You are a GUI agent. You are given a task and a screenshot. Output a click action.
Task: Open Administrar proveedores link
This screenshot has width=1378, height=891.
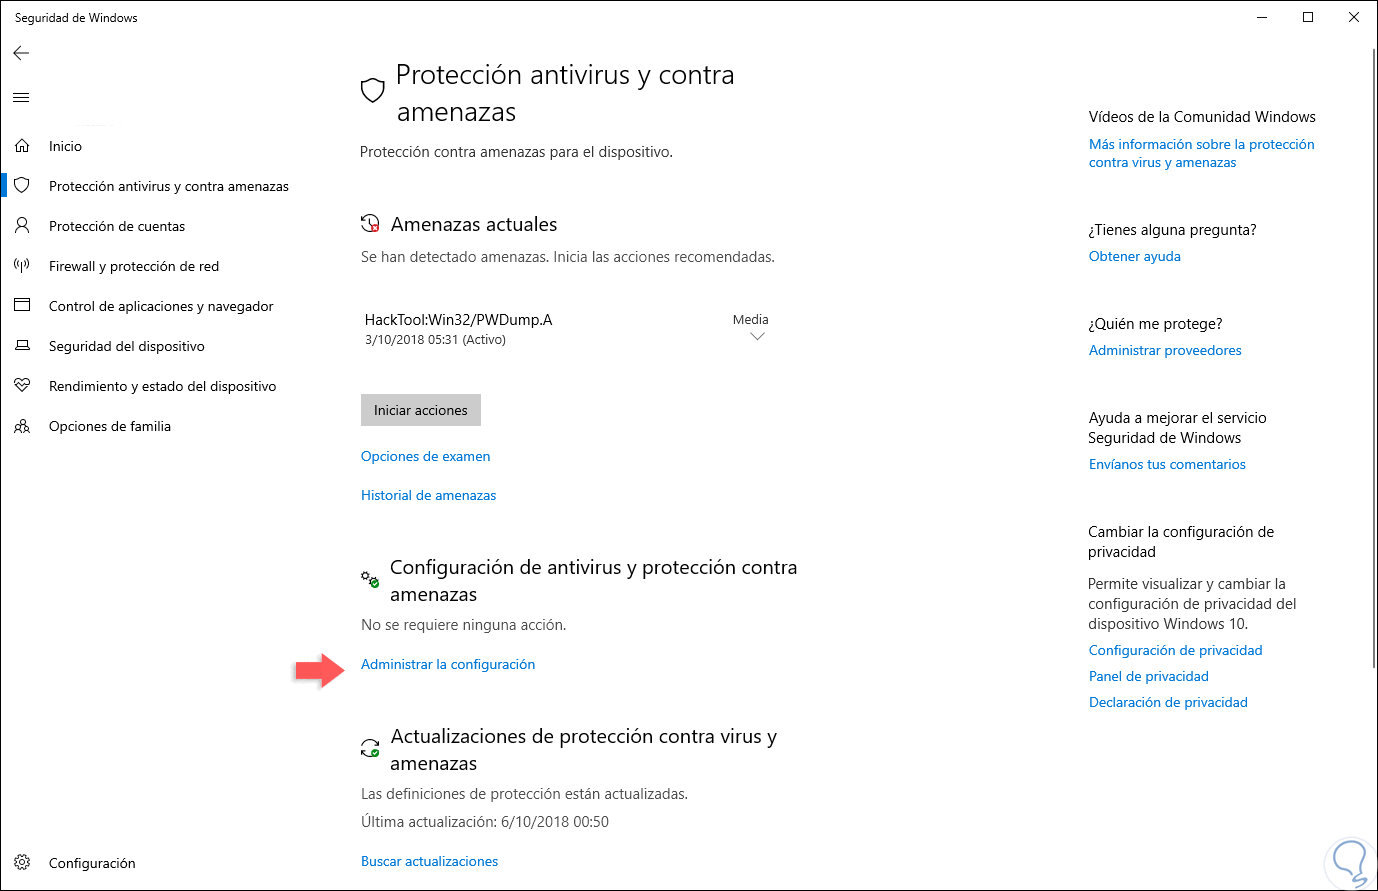[1165, 350]
